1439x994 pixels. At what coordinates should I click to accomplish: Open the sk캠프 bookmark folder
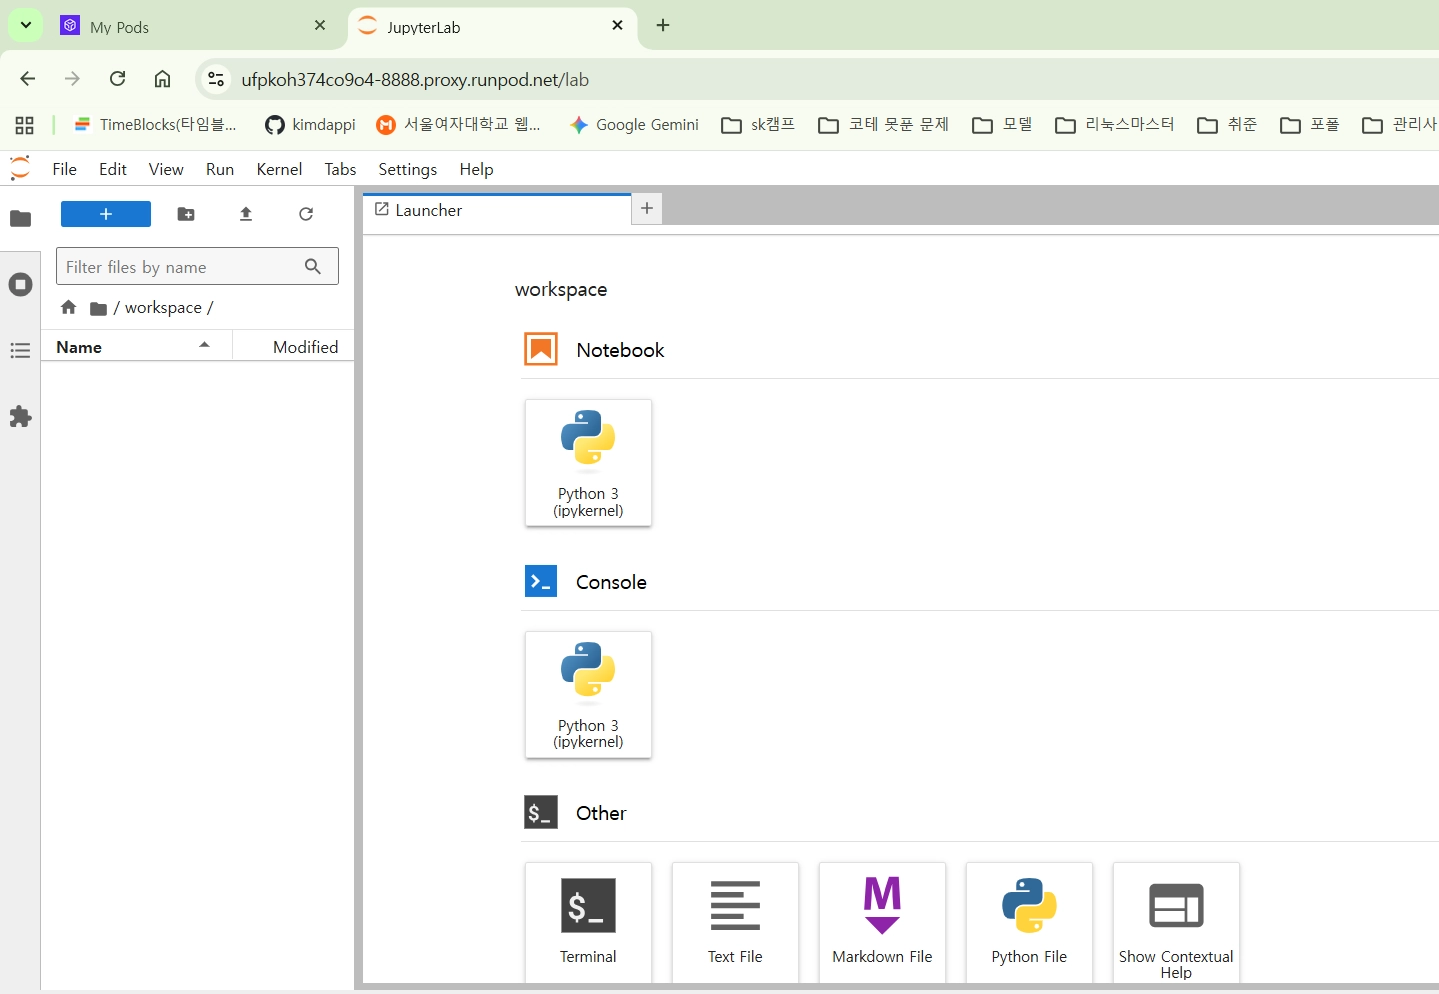[x=759, y=125]
